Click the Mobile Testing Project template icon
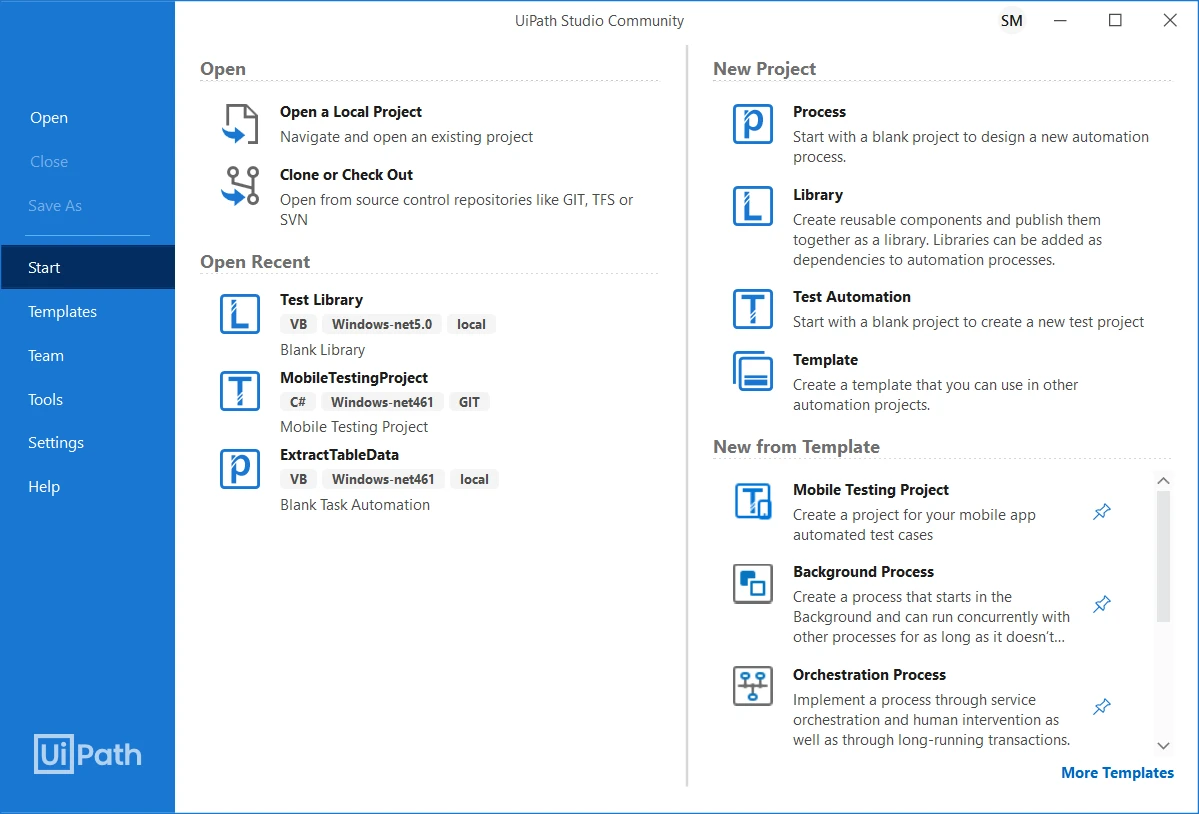This screenshot has height=814, width=1199. (x=752, y=501)
